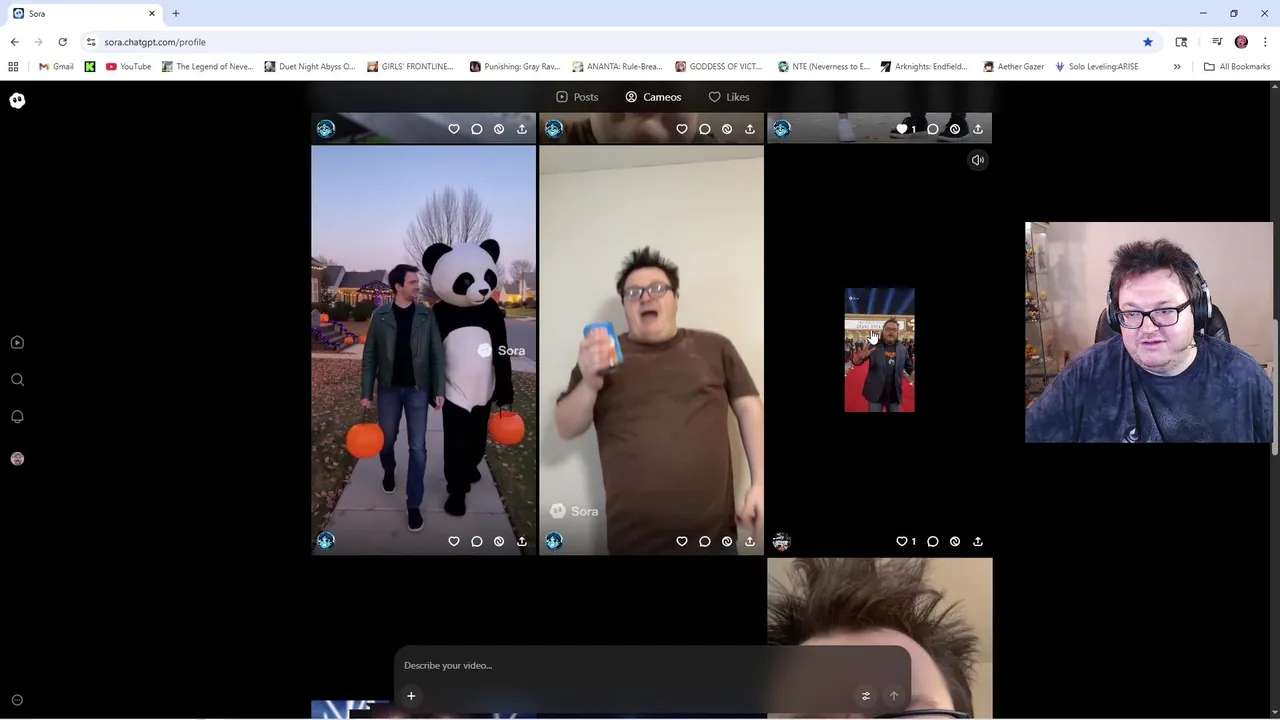The width and height of the screenshot is (1280, 720).
Task: Open the bottom-left sidebar menu icon
Action: pos(17,700)
